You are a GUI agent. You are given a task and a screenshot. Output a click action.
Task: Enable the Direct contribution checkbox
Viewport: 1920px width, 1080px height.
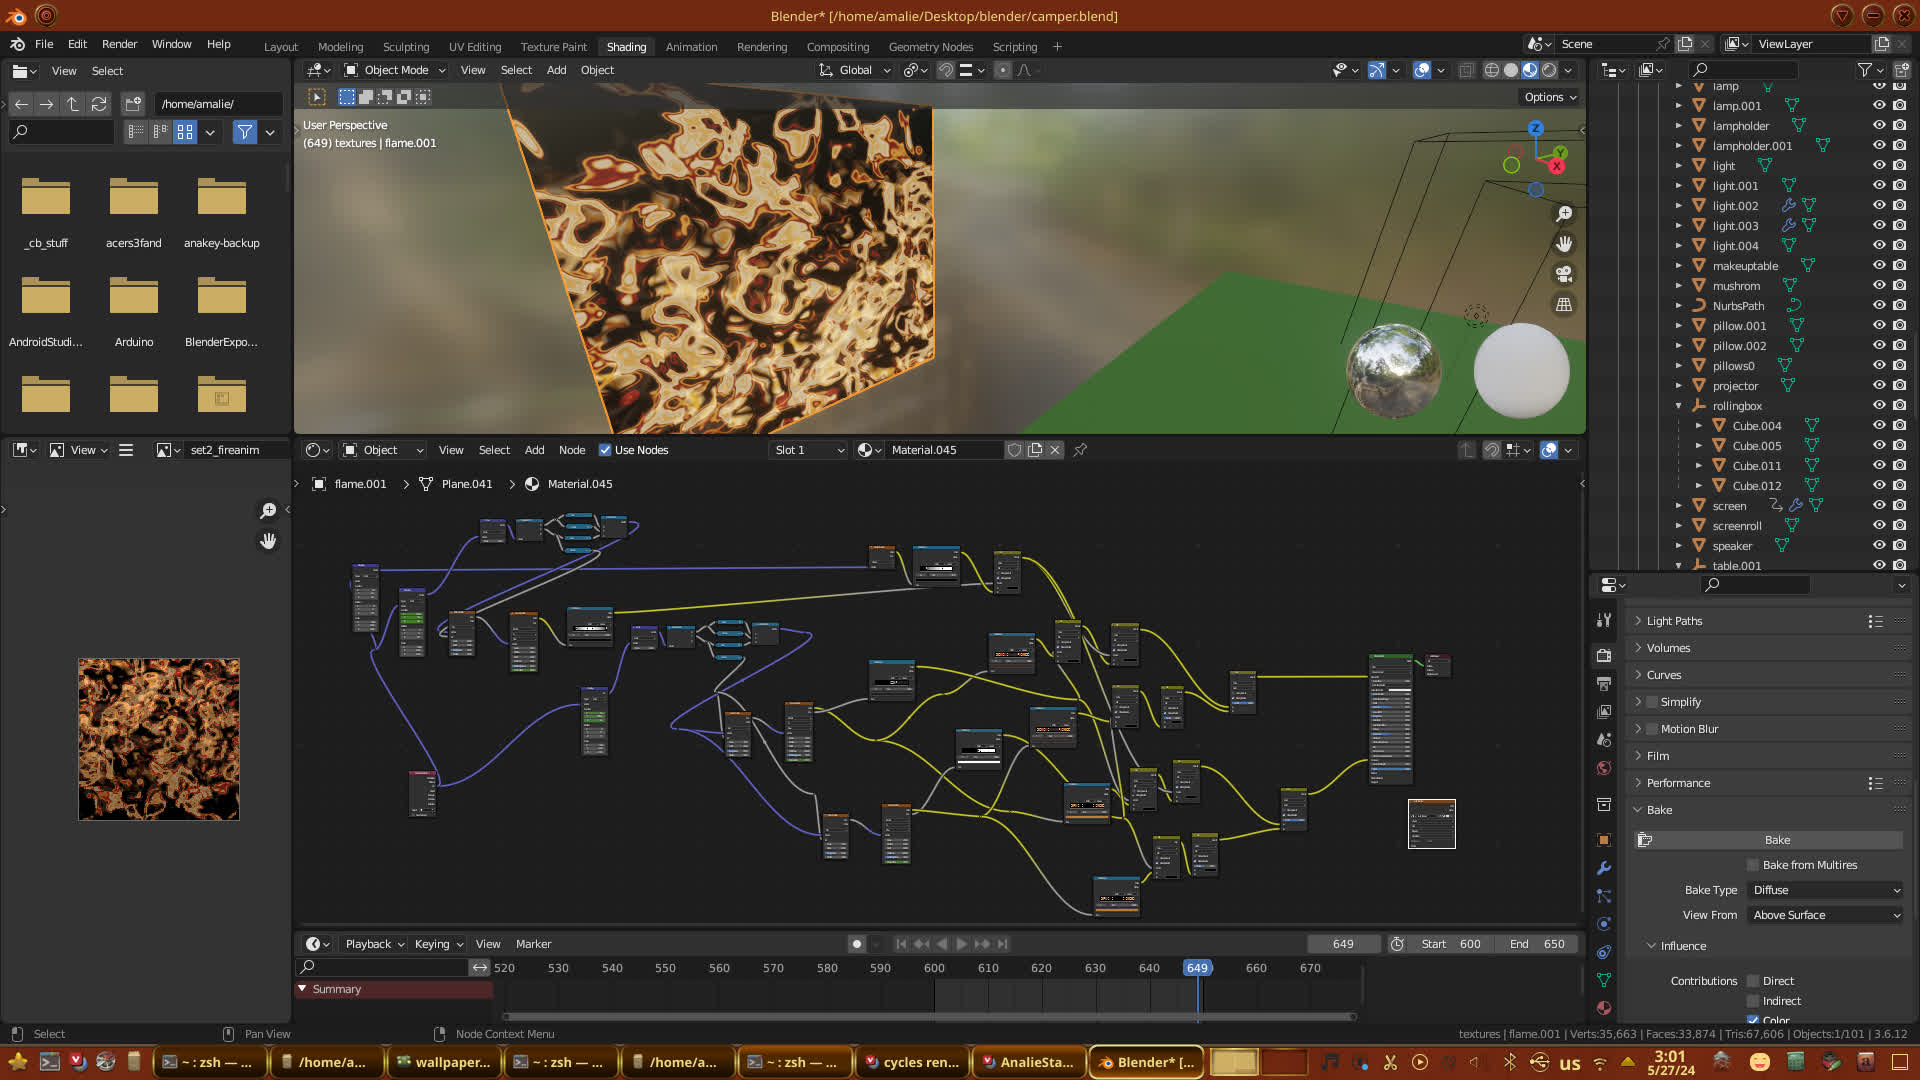(x=1753, y=981)
